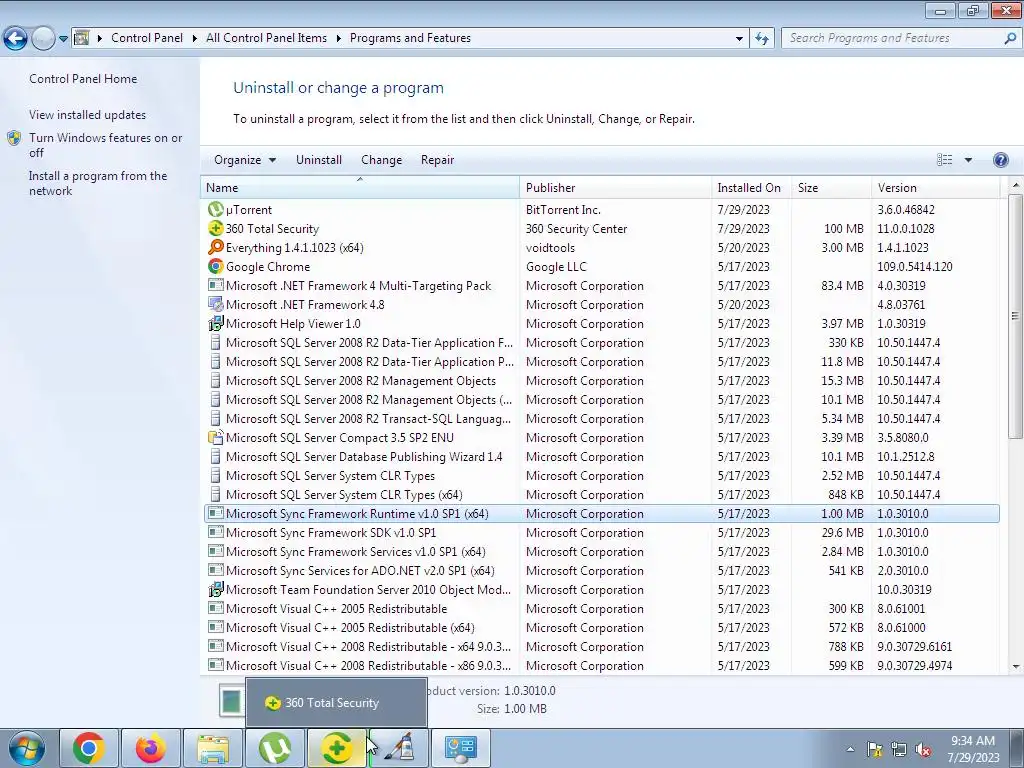Click the Visual C++ 2005 Redistributable (x64) icon
Screen dimensions: 1024x768
pos(216,628)
